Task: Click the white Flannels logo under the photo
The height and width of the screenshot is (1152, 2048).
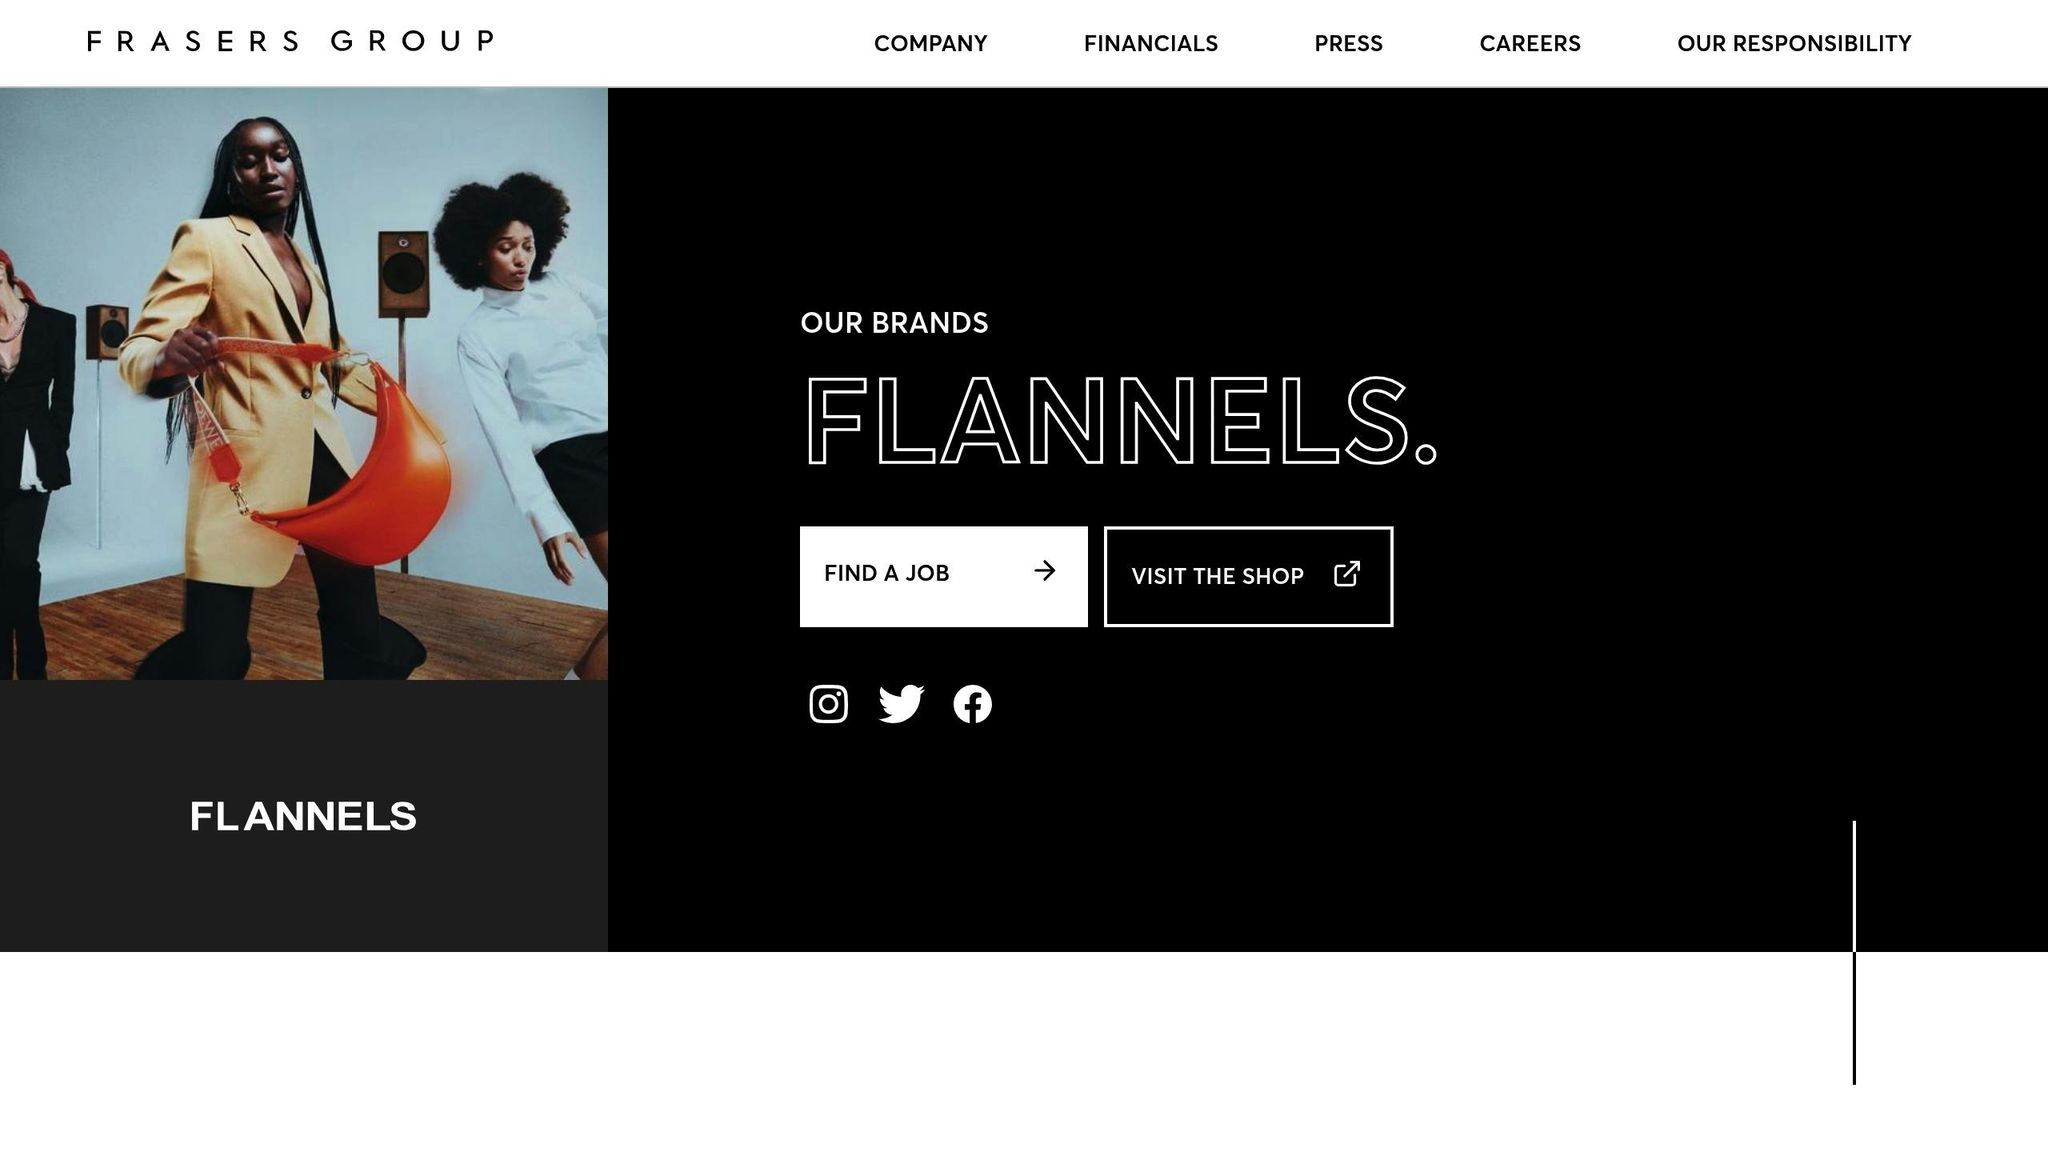Action: pos(303,816)
